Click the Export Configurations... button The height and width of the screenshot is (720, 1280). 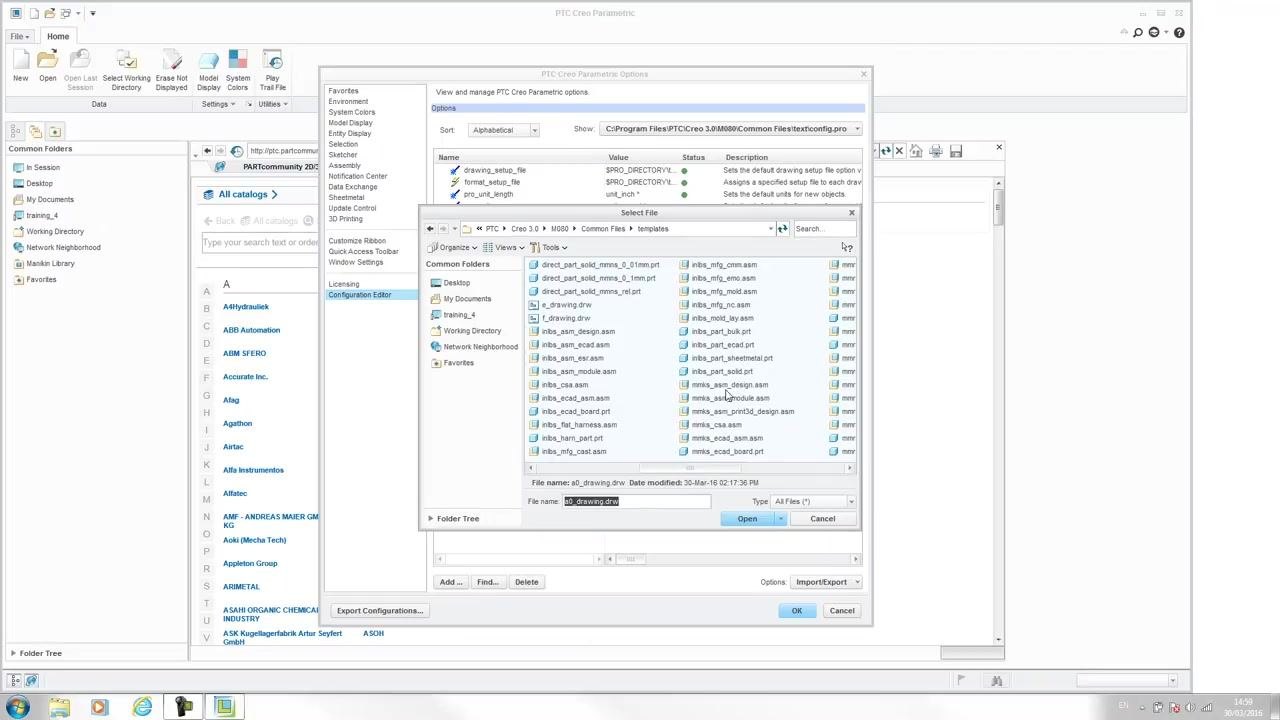379,610
